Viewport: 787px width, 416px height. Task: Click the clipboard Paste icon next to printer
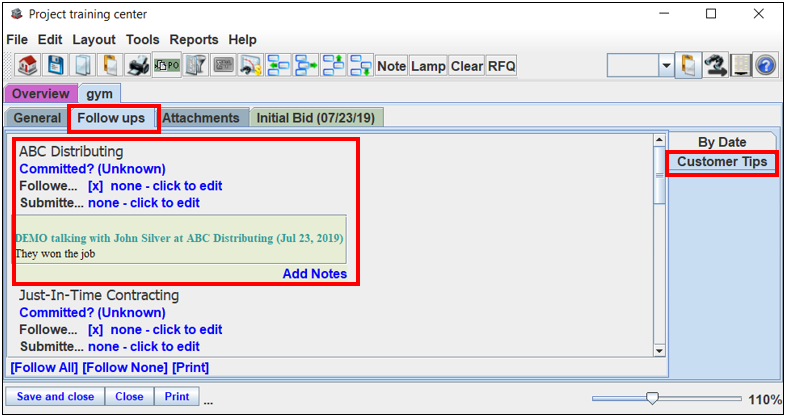pos(109,66)
